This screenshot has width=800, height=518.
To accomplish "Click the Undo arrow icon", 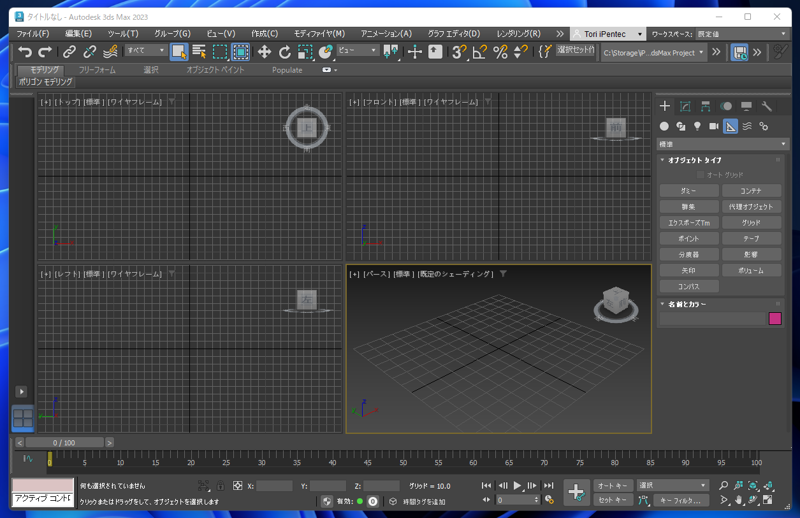I will point(24,52).
